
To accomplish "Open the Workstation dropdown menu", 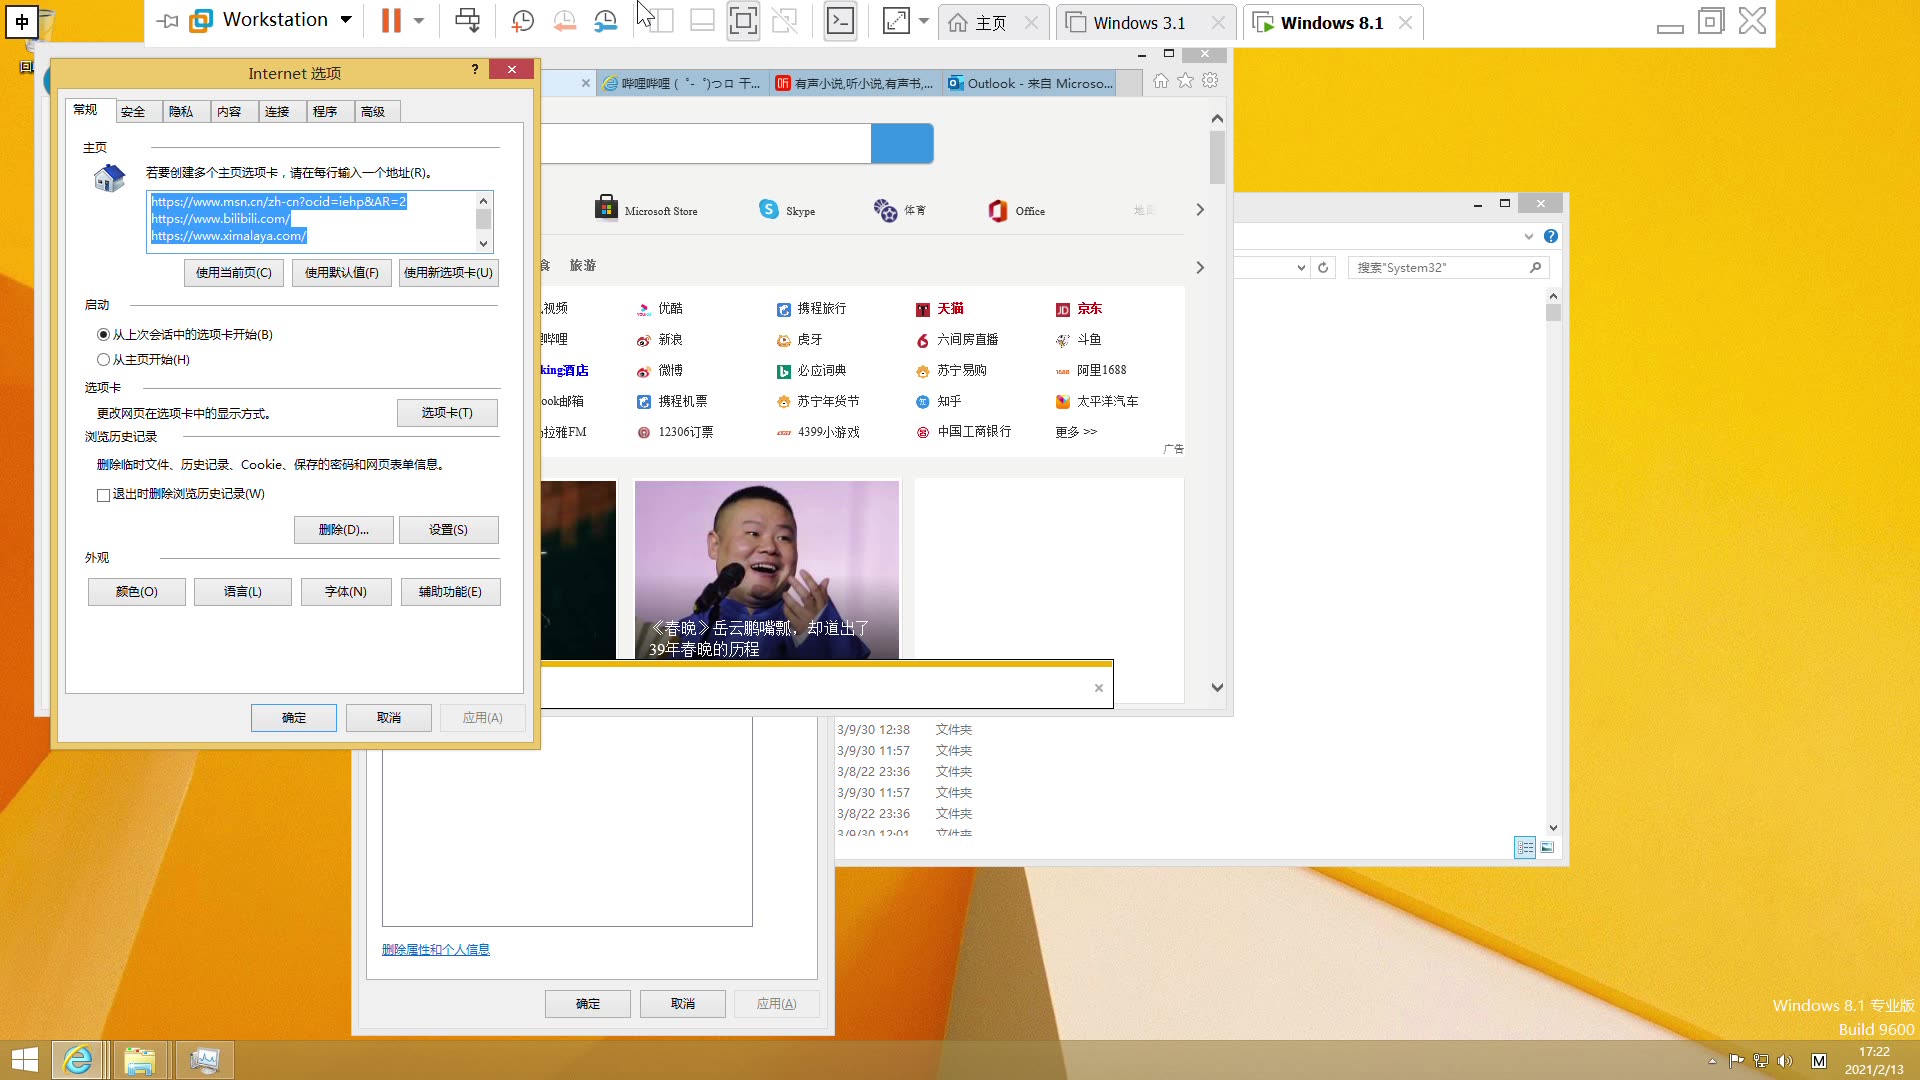I will coord(346,20).
